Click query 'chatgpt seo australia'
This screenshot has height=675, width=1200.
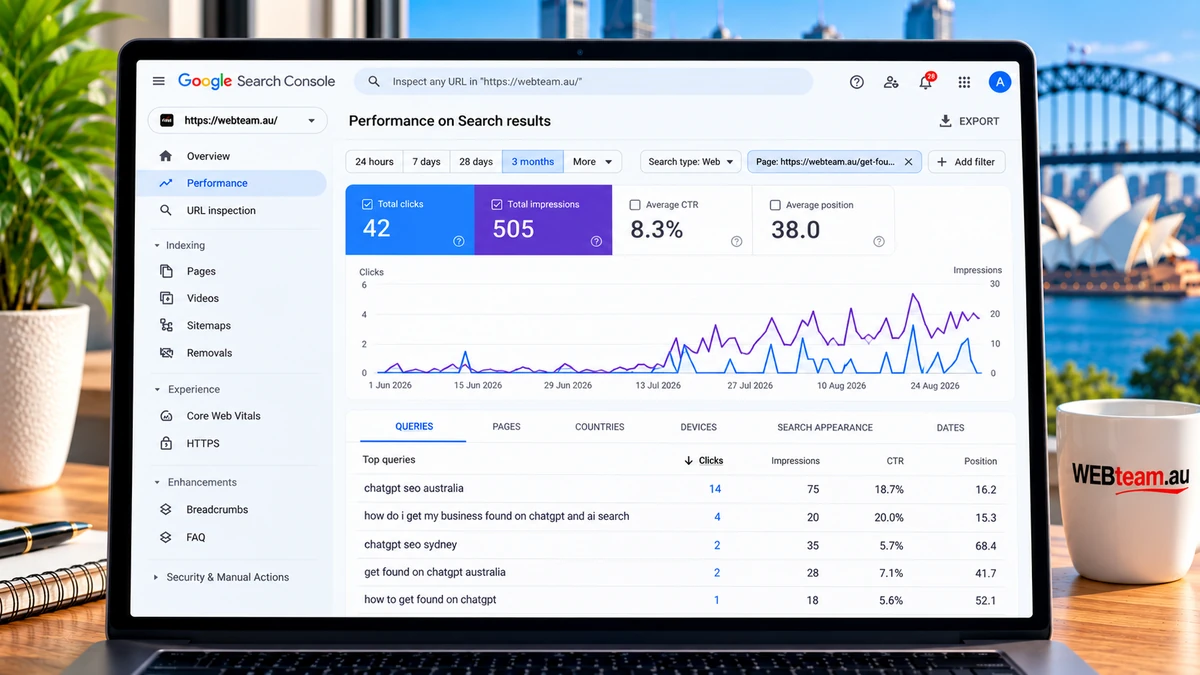click(x=413, y=489)
